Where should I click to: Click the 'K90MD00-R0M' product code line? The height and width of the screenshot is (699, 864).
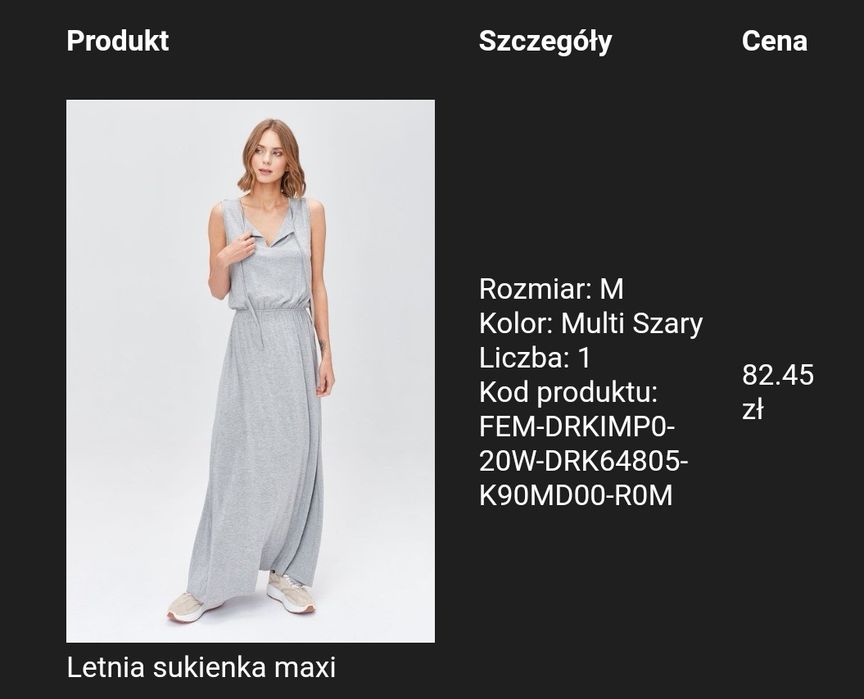point(576,495)
